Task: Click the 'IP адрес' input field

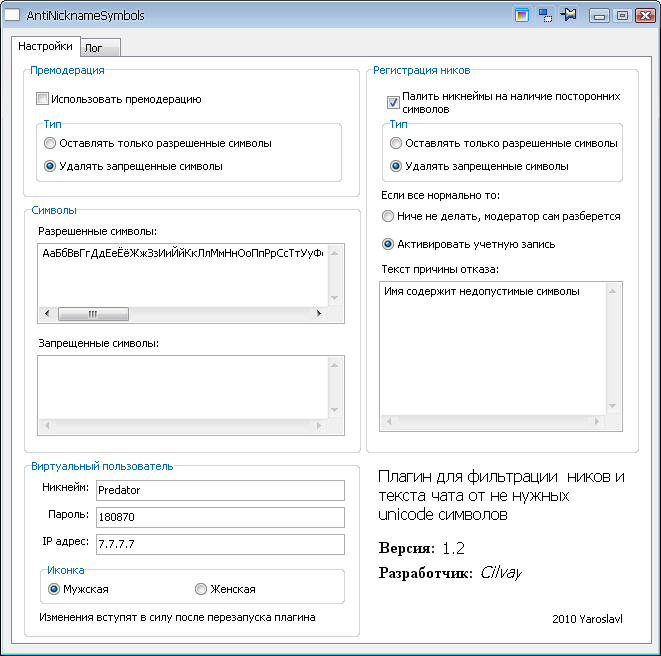Action: pos(219,544)
